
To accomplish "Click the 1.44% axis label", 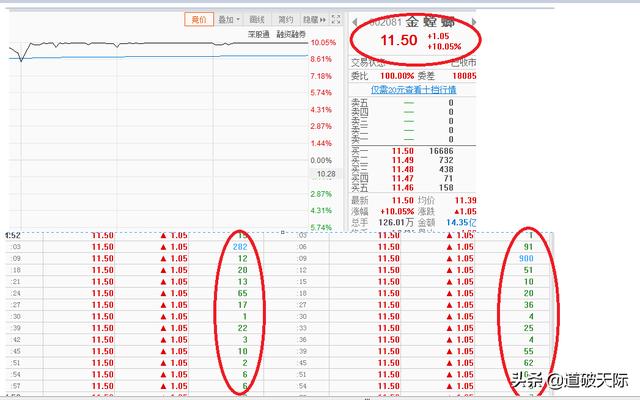I will click(321, 143).
